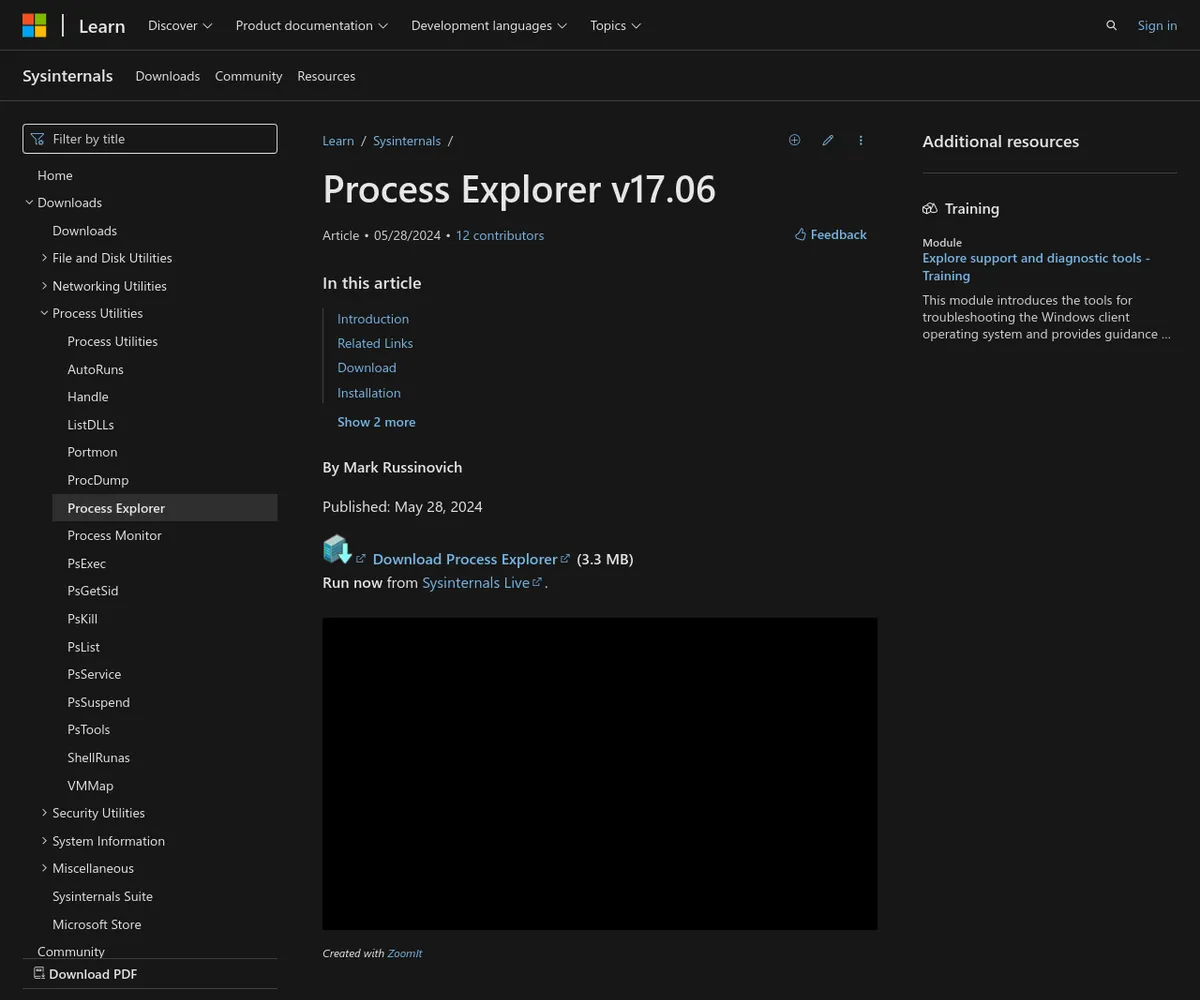
Task: Click the edit pencil icon
Action: (828, 141)
